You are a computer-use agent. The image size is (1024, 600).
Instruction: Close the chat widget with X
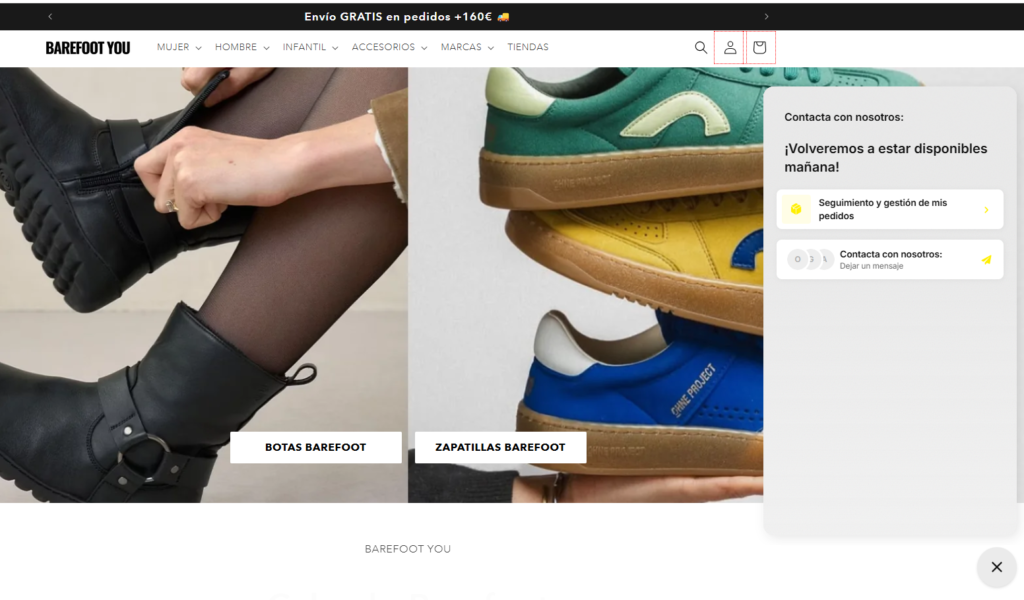click(996, 567)
